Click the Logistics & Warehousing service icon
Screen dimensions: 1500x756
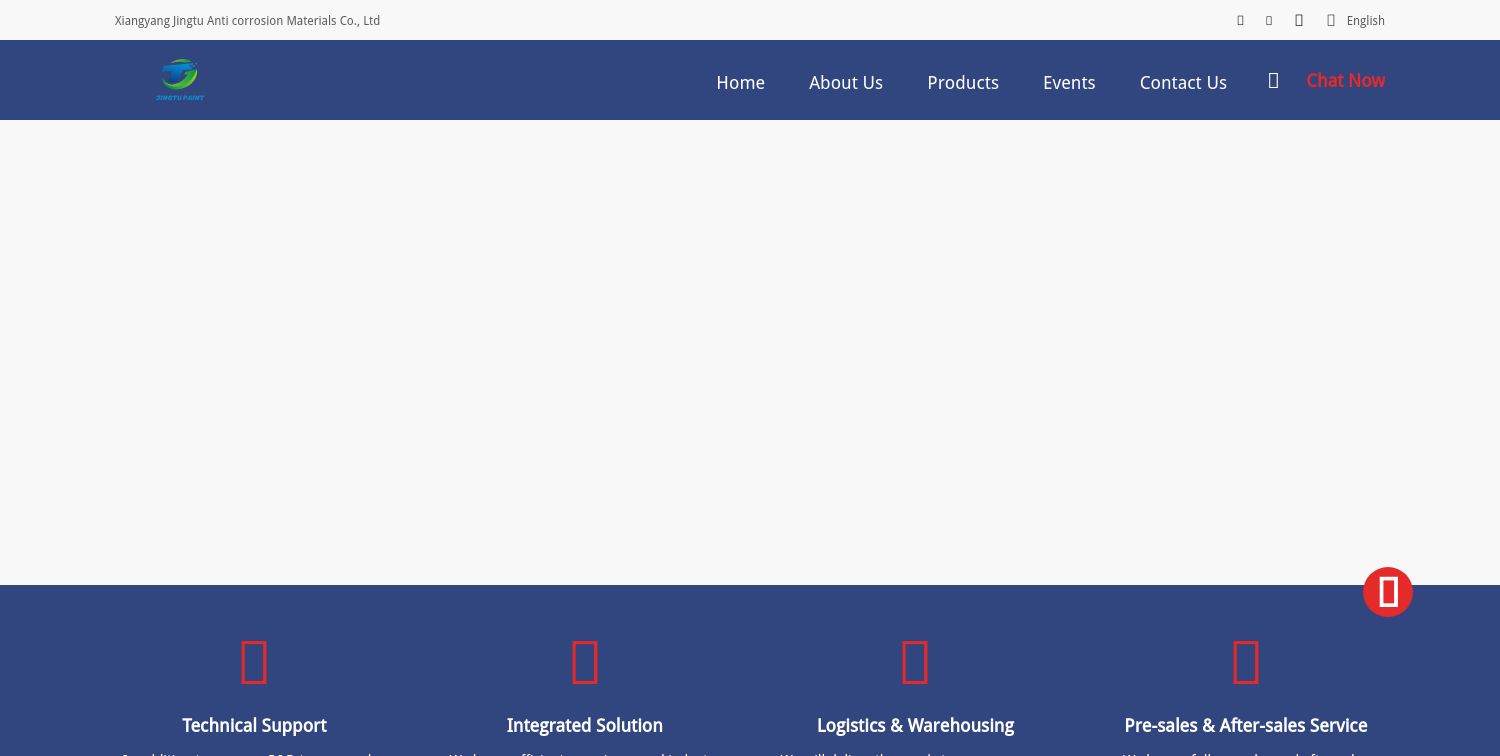(x=914, y=662)
